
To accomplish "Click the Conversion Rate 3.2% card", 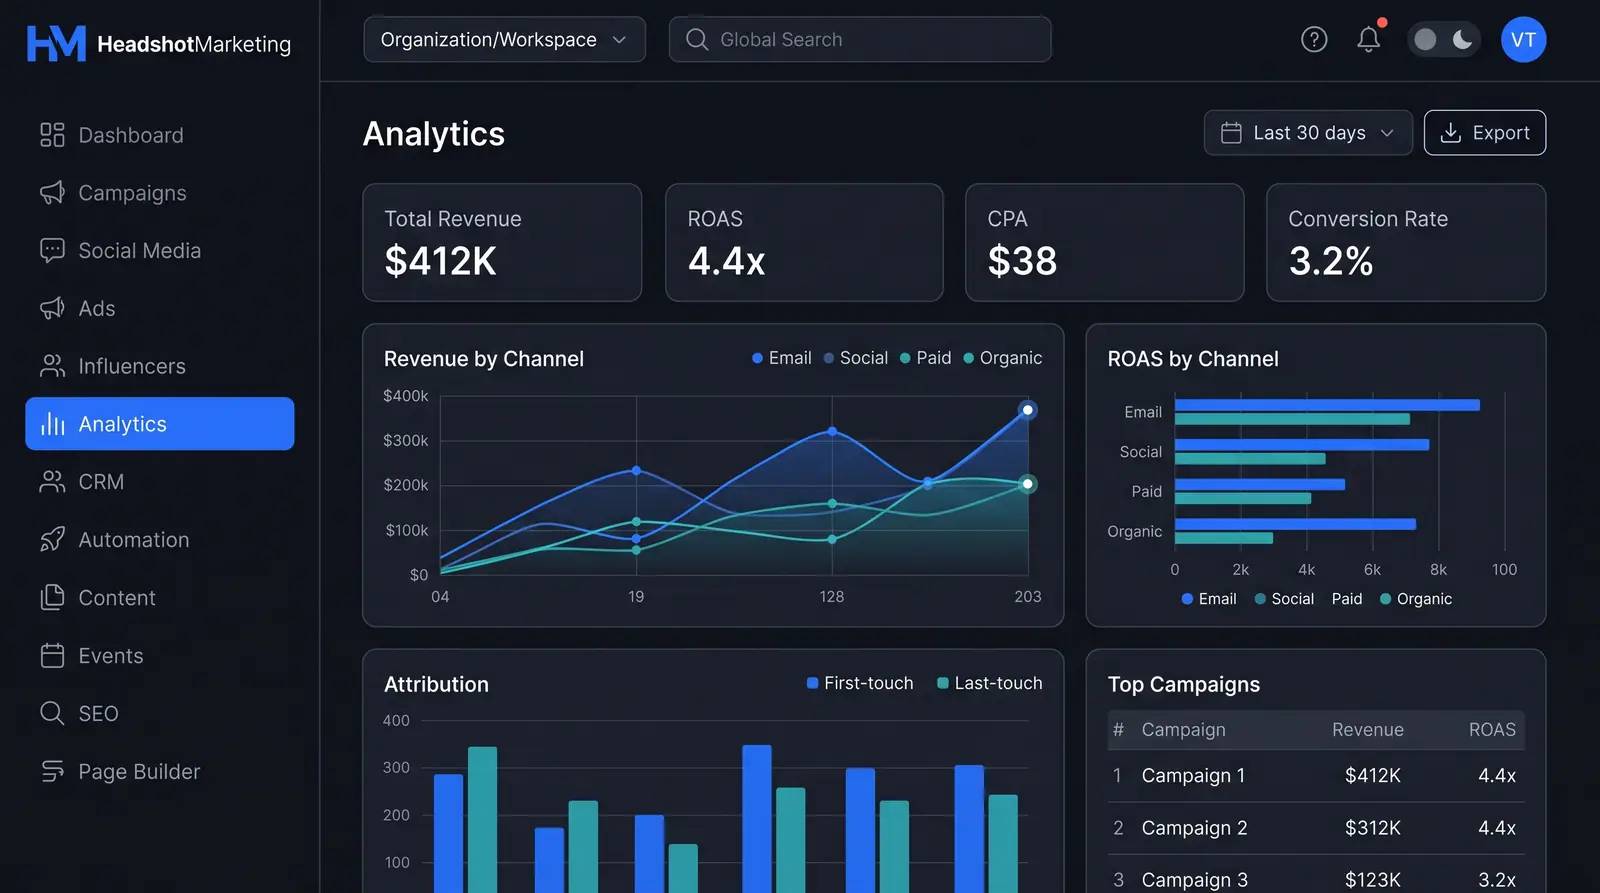I will pyautogui.click(x=1406, y=242).
